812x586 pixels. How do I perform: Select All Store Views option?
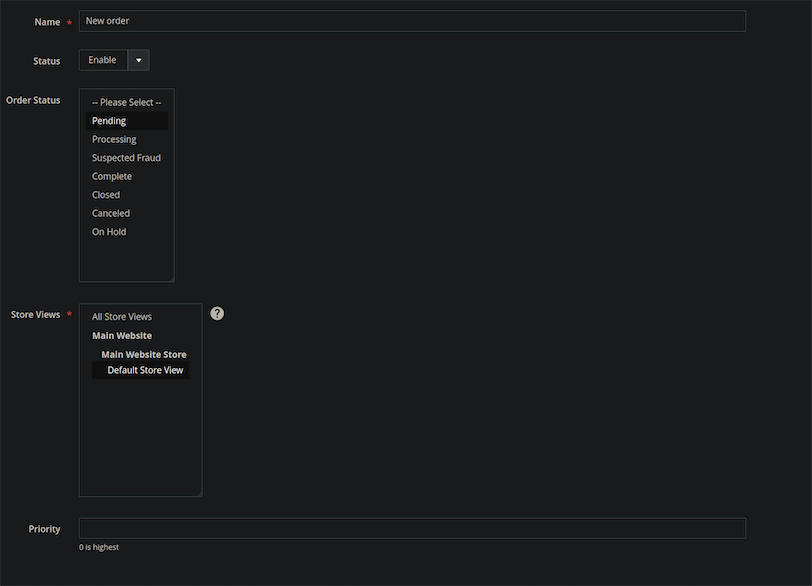coord(121,315)
